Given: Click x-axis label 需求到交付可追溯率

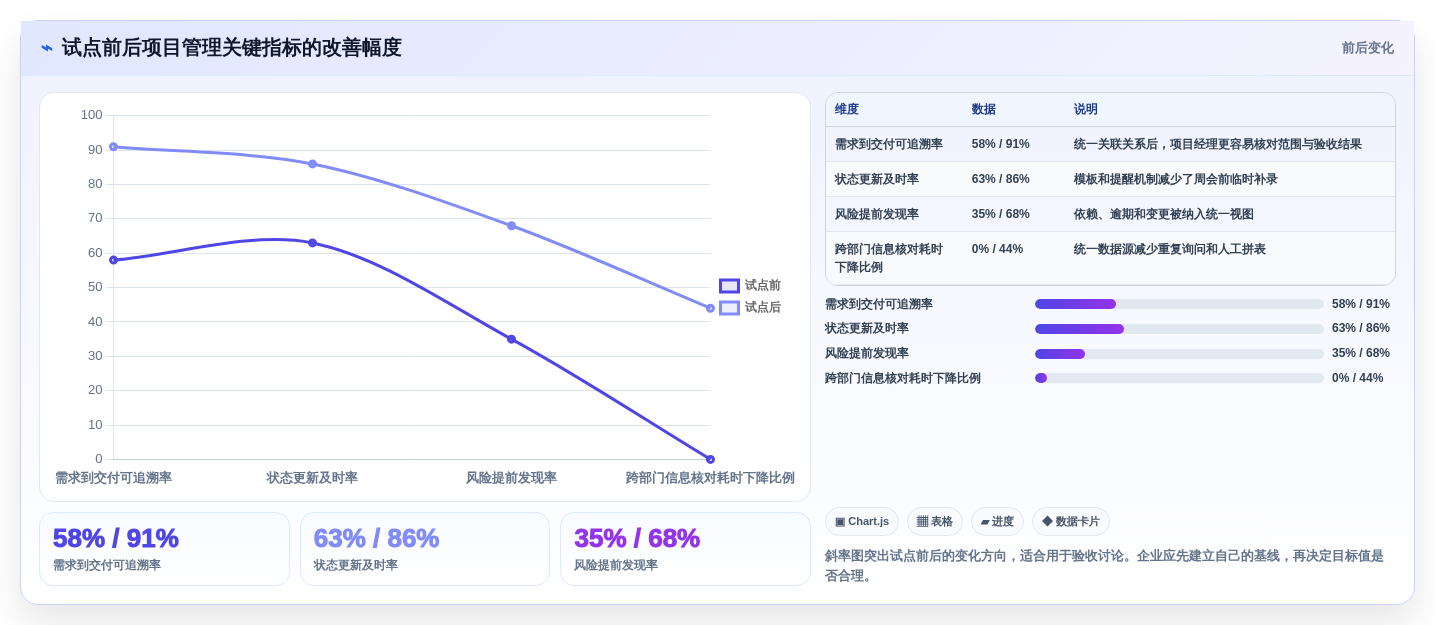Looking at the screenshot, I should (113, 478).
